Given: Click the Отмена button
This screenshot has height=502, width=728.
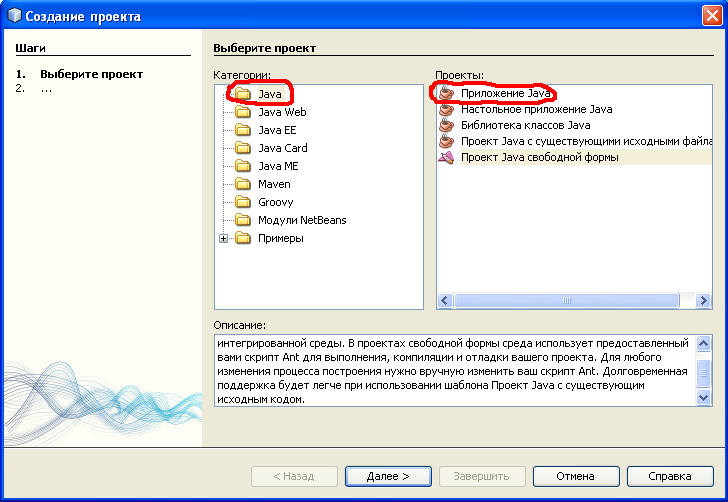Looking at the screenshot, I should [576, 476].
